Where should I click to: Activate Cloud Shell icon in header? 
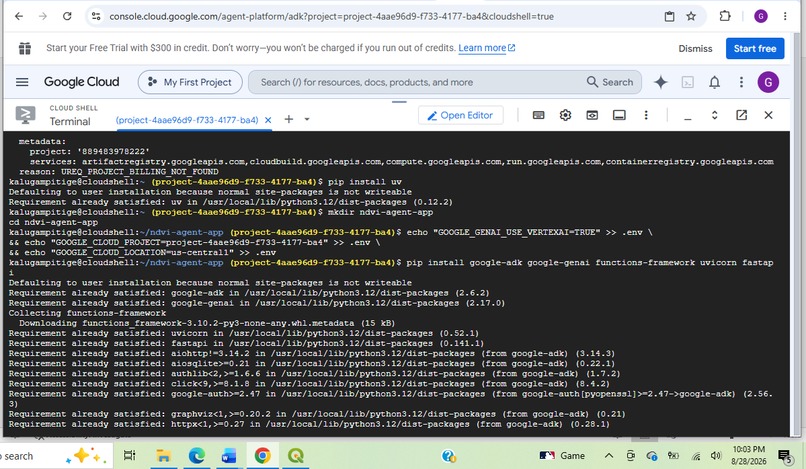[x=688, y=82]
